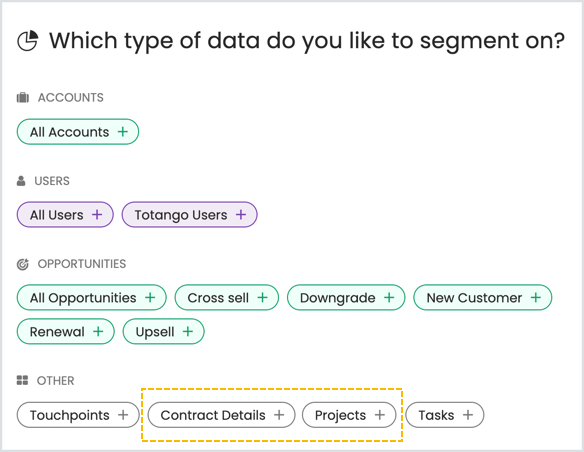The image size is (584, 452).
Task: Click the plus icon on Projects
Action: [380, 415]
